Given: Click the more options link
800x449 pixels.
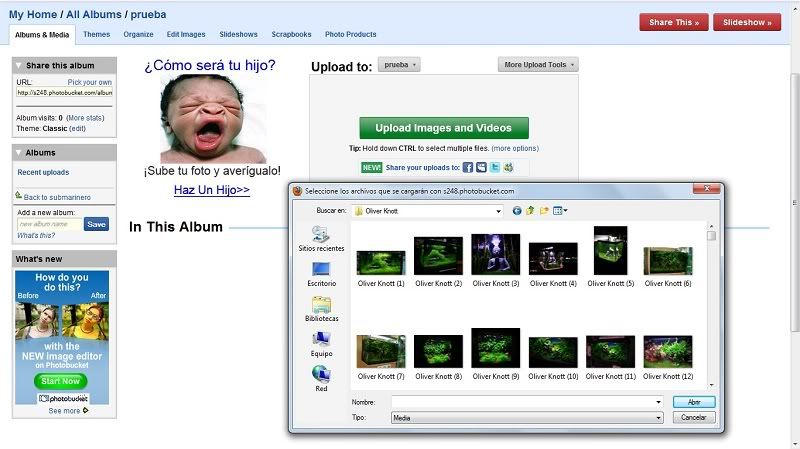Looking at the screenshot, I should 515,148.
